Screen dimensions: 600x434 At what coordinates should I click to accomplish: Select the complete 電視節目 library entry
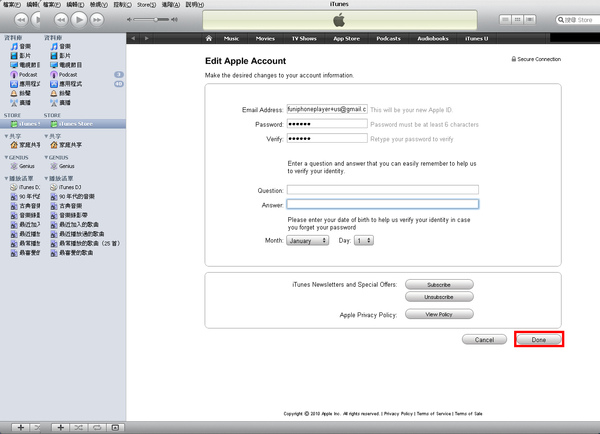(x=66, y=65)
